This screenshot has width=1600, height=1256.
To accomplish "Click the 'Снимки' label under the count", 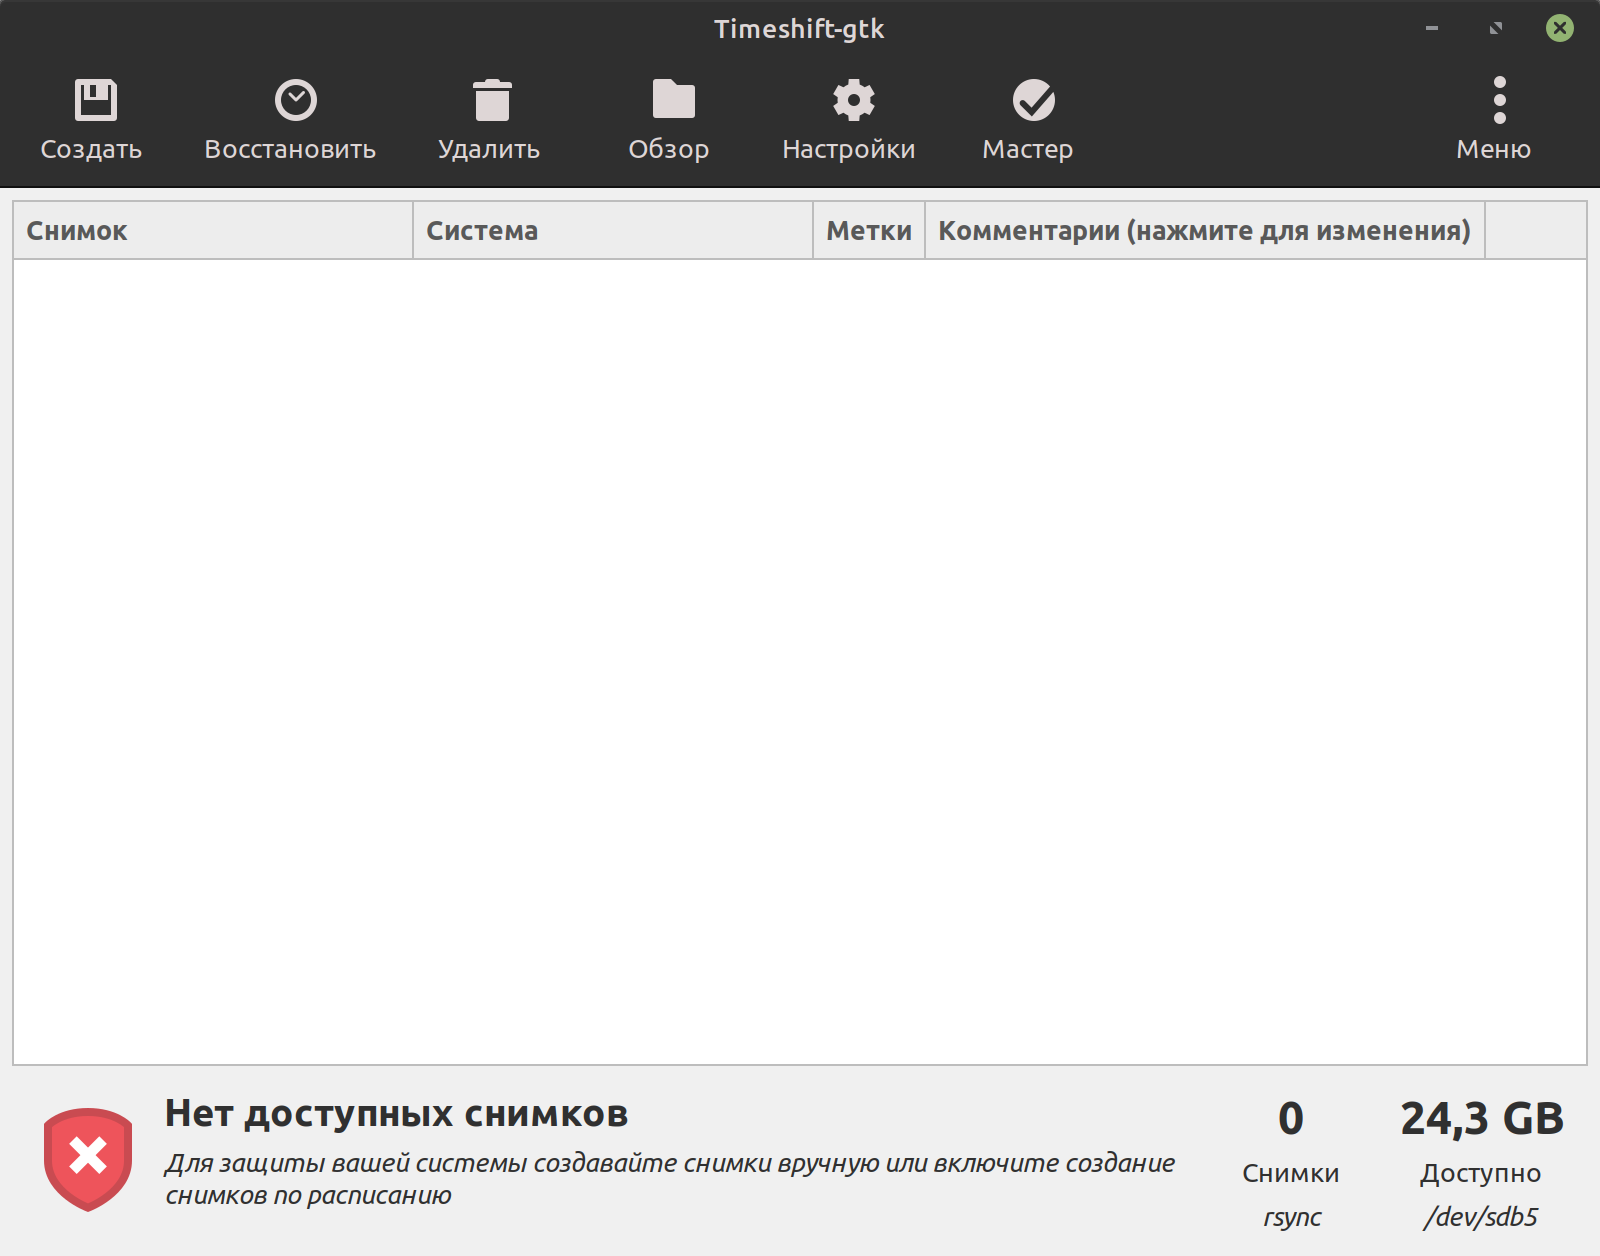I will pos(1291,1173).
